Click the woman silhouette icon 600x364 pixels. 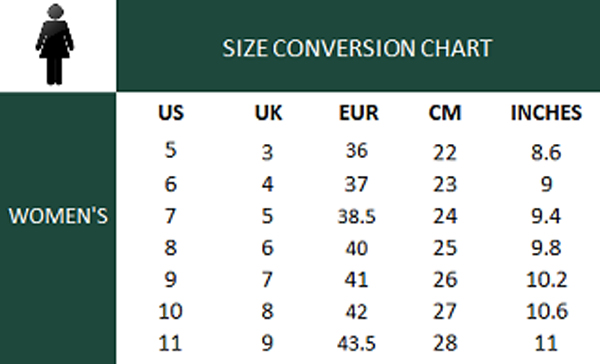(55, 44)
